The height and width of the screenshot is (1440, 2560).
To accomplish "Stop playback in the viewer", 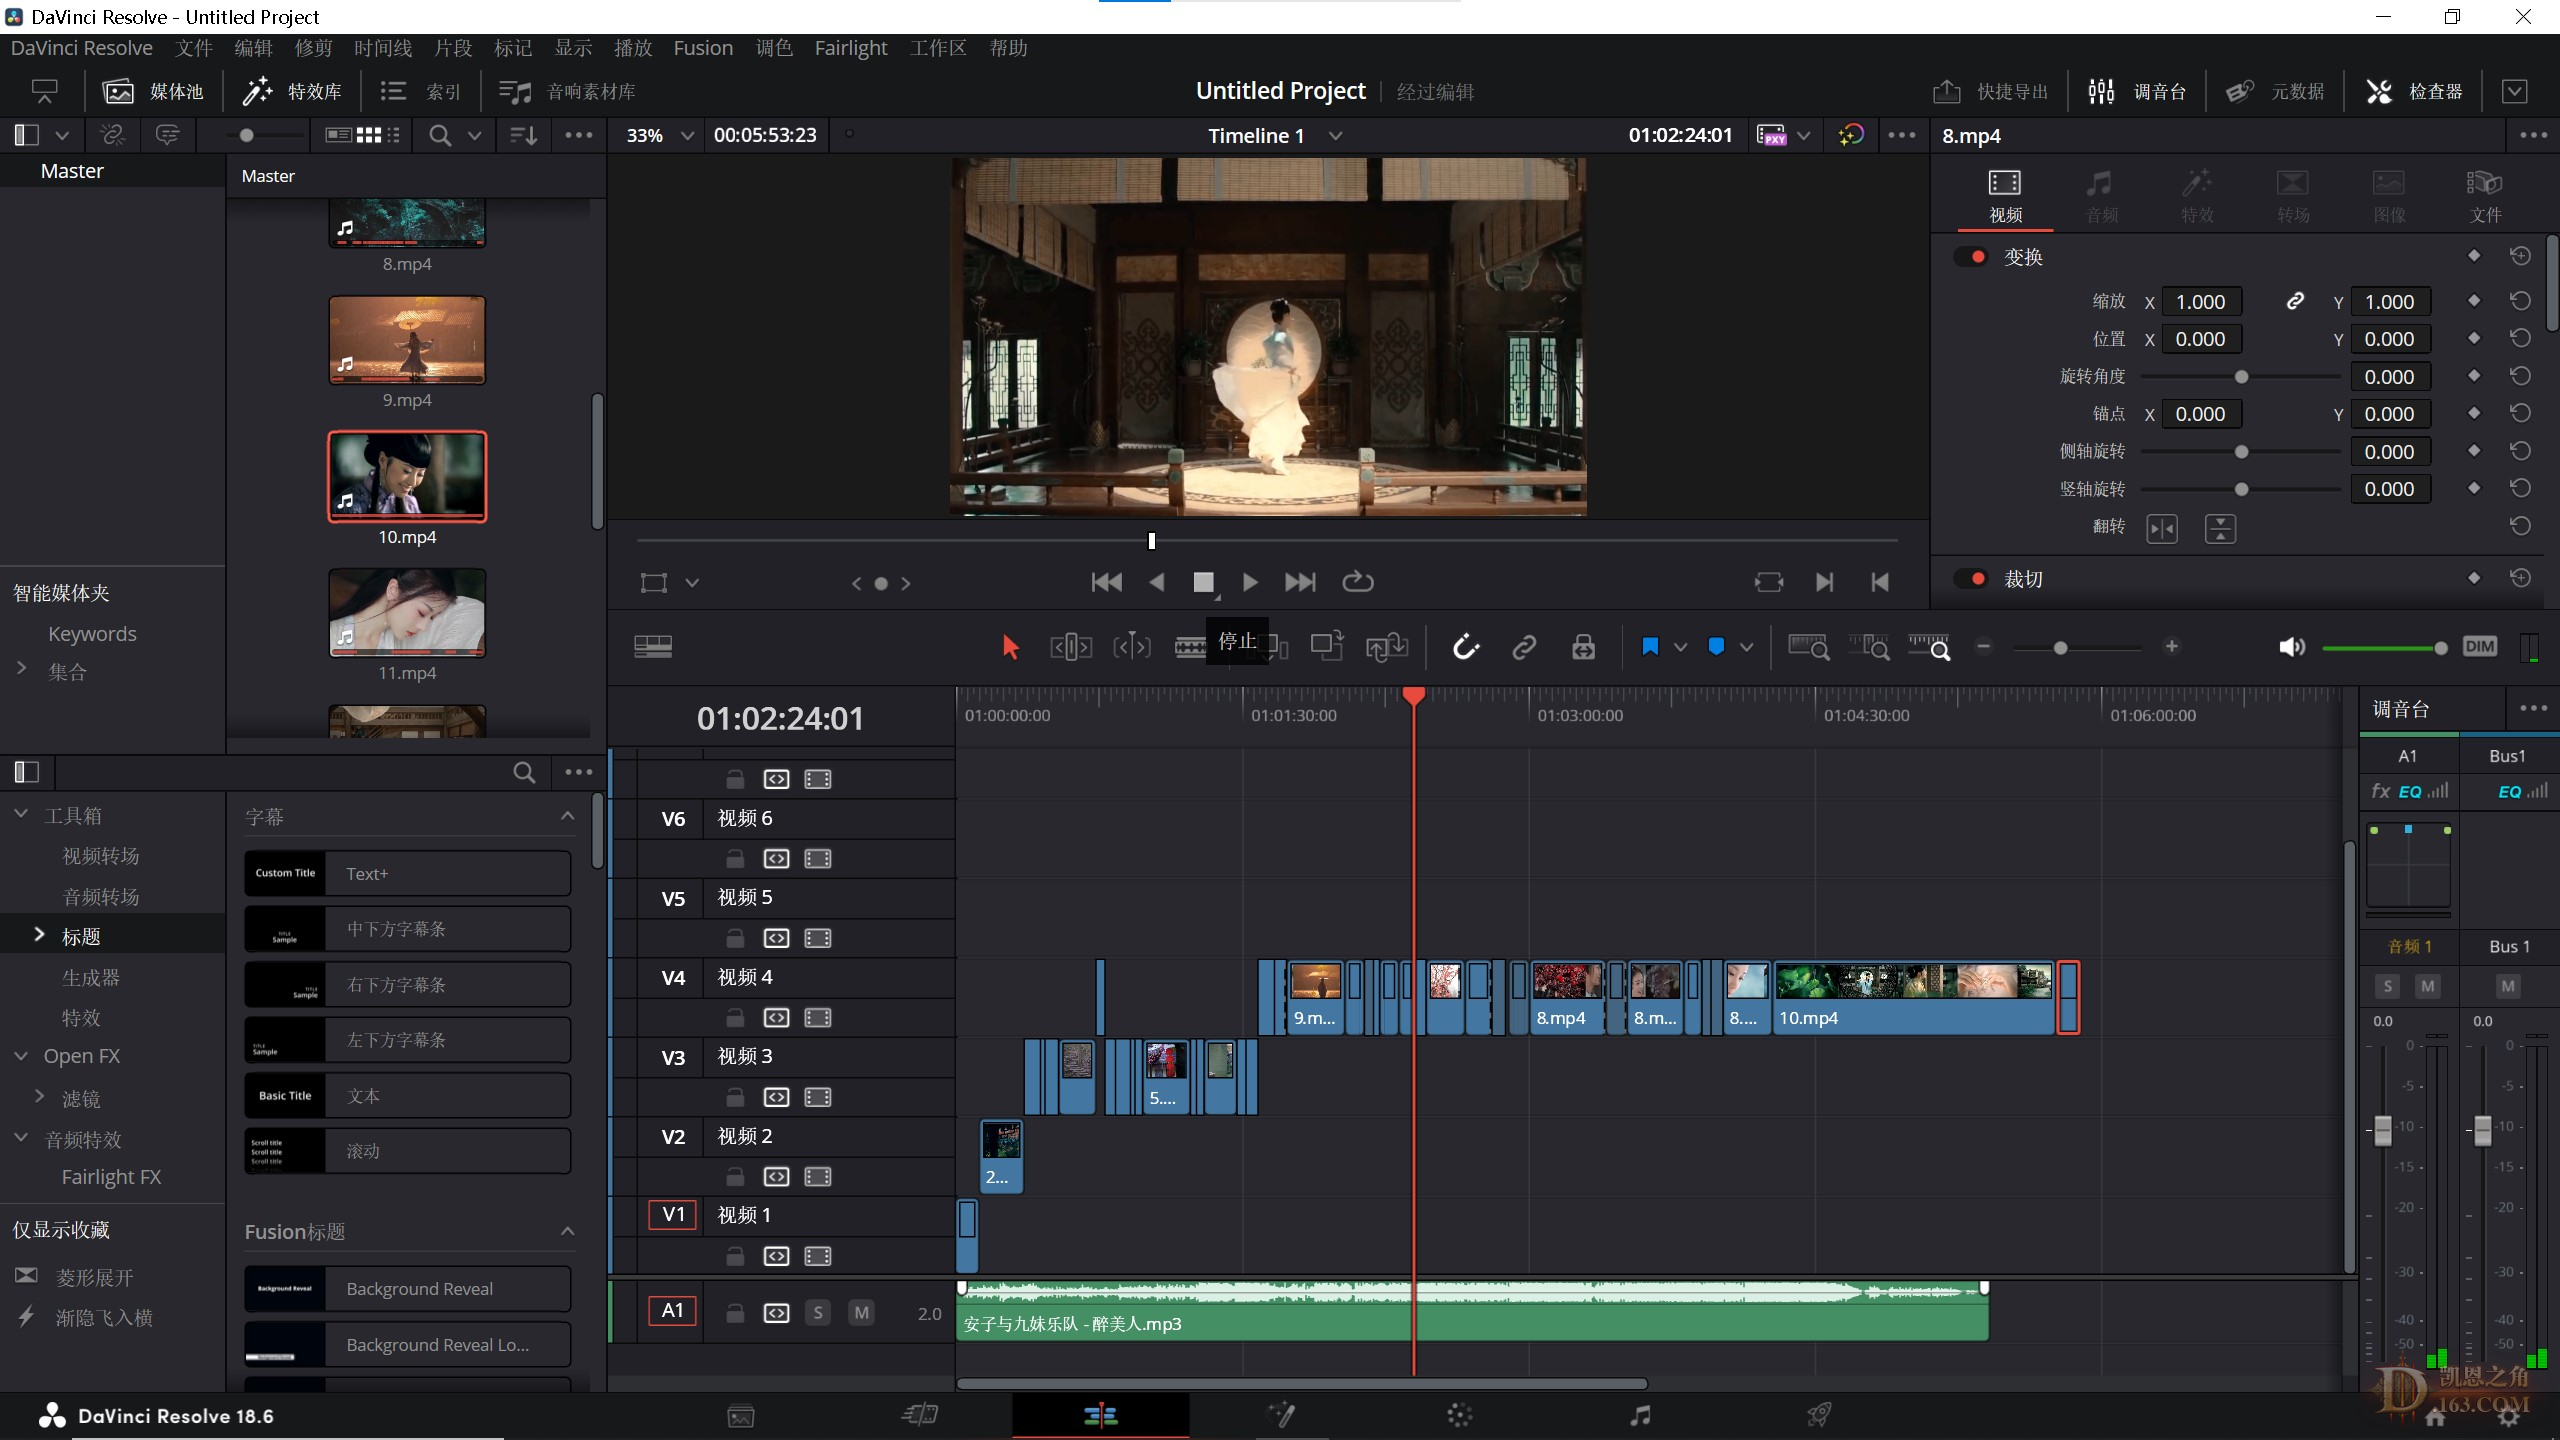I will [1204, 582].
